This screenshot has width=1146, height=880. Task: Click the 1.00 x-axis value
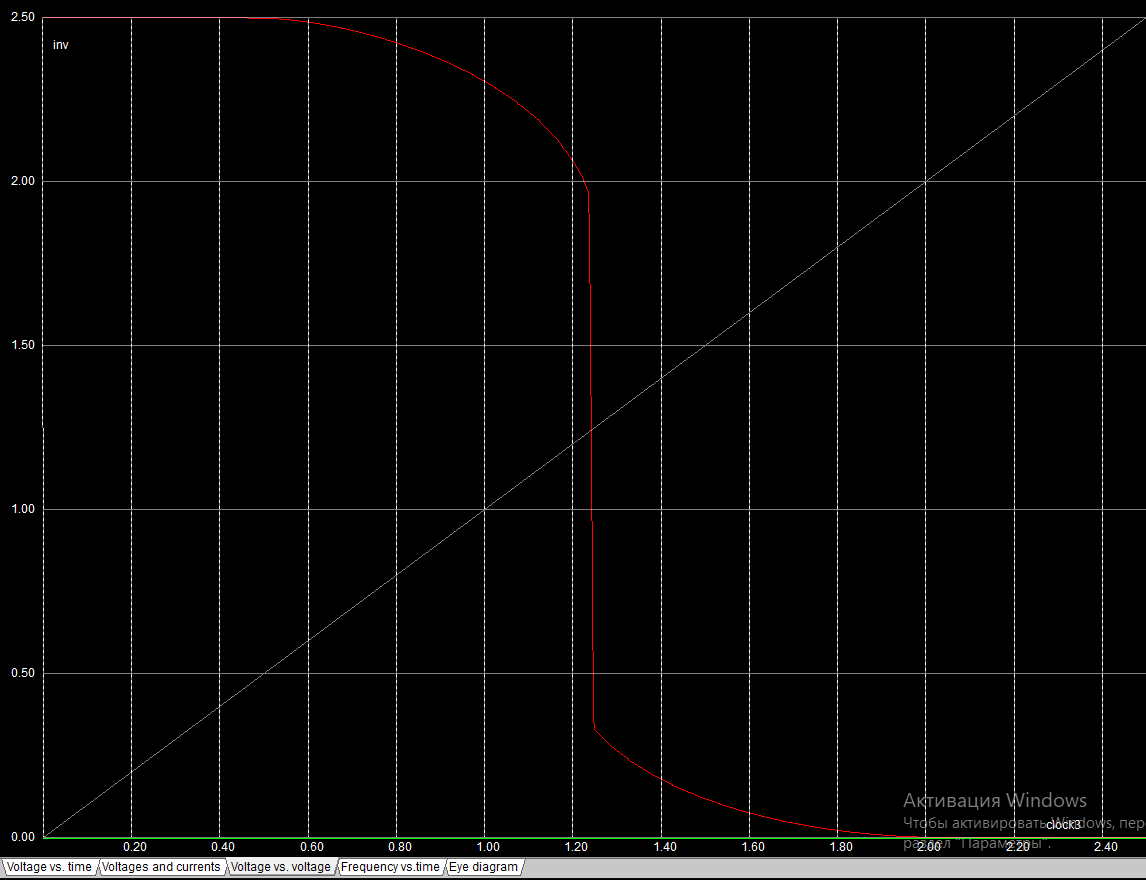pyautogui.click(x=488, y=847)
